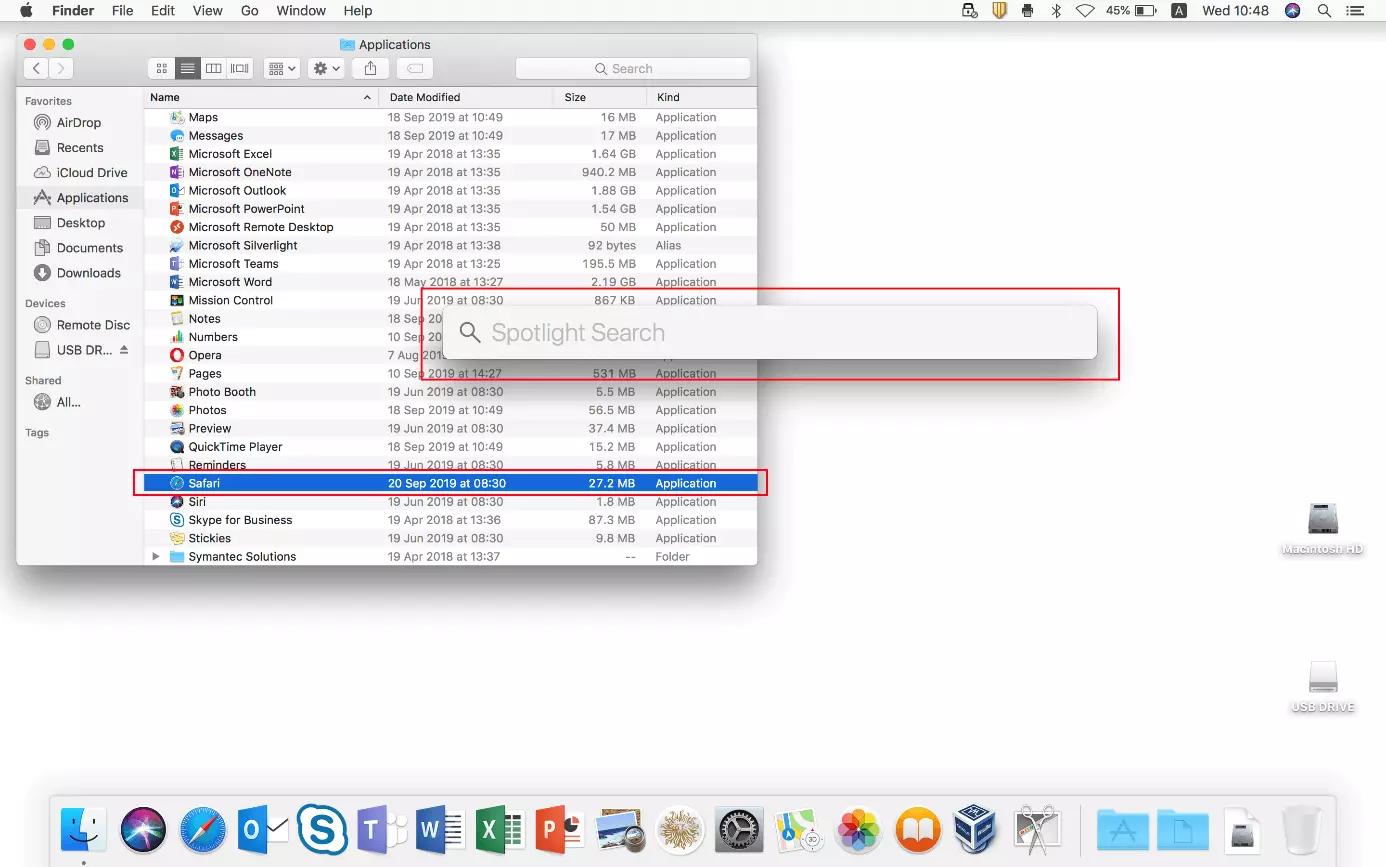The image size is (1386, 867).
Task: Click the Edit Tags toolbar button
Action: [x=415, y=68]
